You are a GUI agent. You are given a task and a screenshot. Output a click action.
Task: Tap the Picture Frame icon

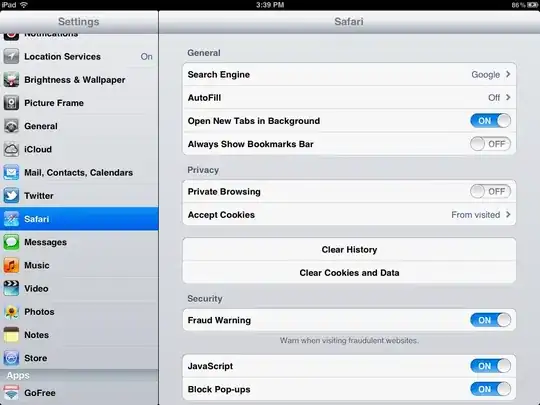click(x=11, y=103)
